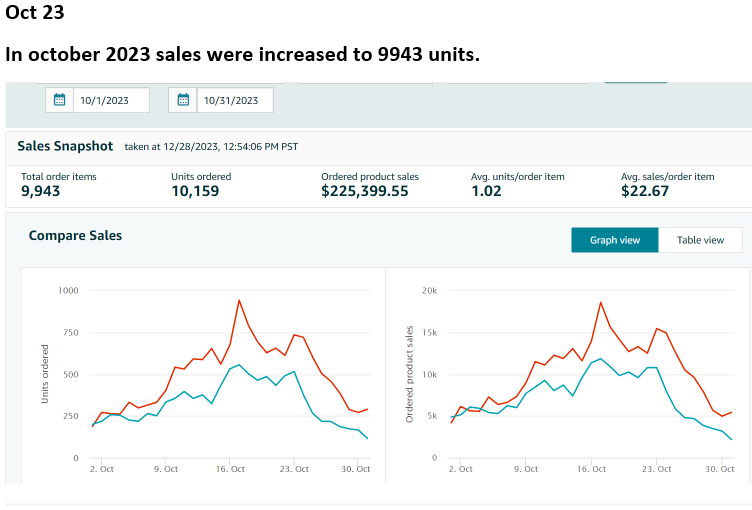Switch to Table view
The width and height of the screenshot is (752, 510).
(700, 240)
